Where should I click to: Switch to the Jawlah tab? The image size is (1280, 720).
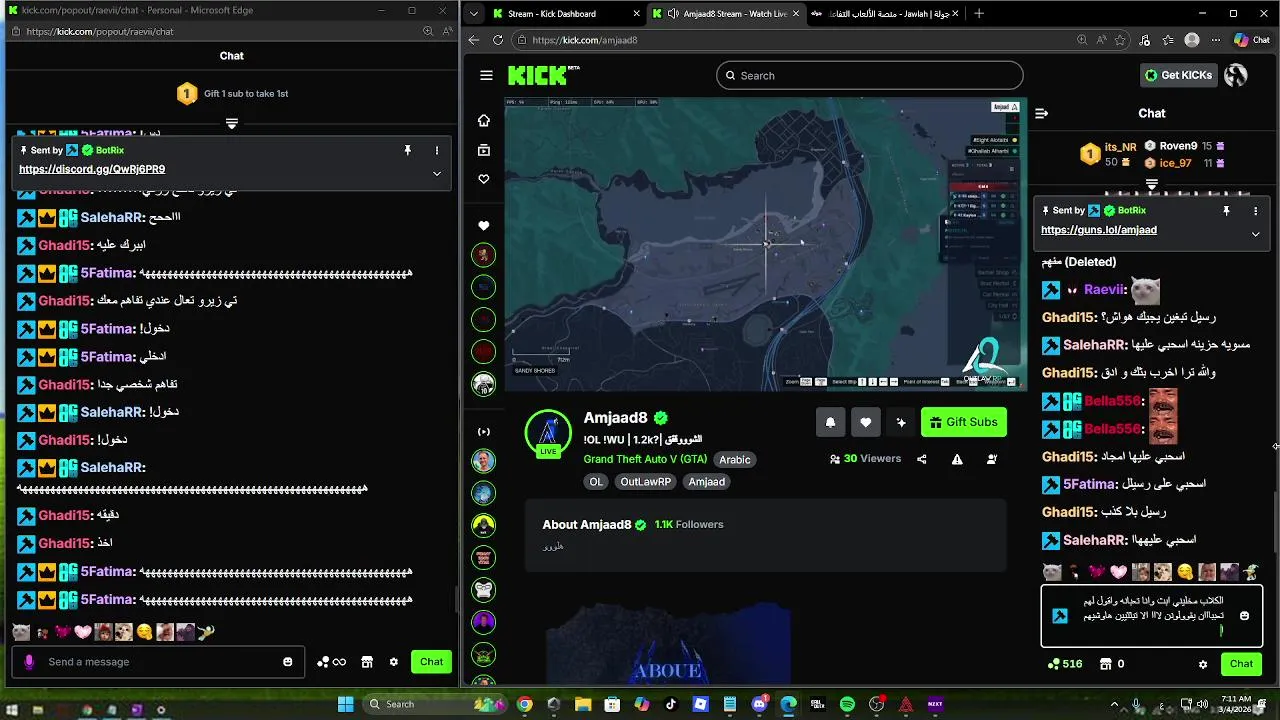[885, 14]
